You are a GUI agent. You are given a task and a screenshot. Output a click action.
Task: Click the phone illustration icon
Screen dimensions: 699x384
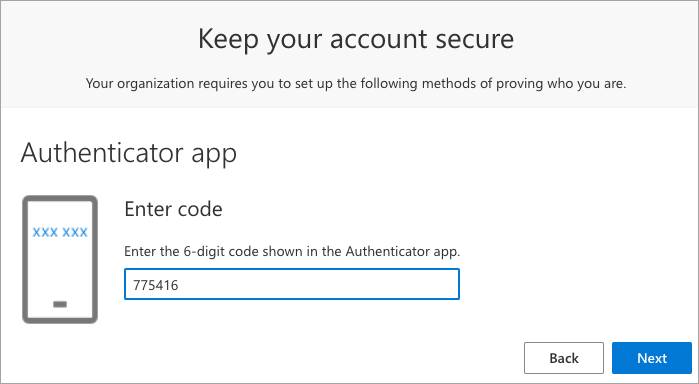click(60, 259)
